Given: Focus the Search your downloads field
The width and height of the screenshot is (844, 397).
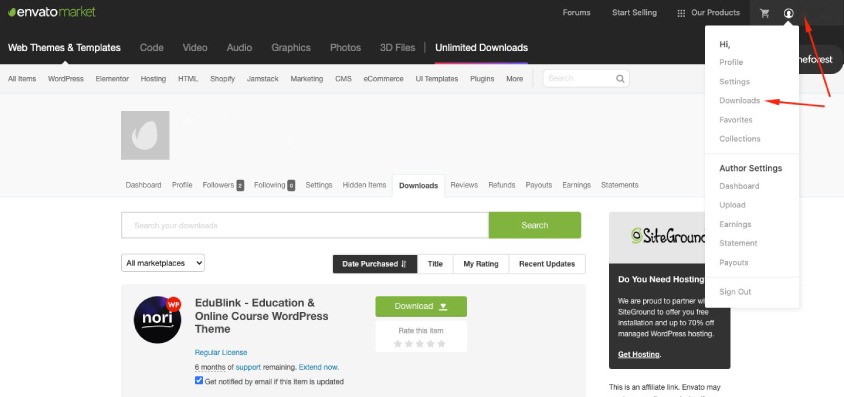Looking at the screenshot, I should [305, 225].
